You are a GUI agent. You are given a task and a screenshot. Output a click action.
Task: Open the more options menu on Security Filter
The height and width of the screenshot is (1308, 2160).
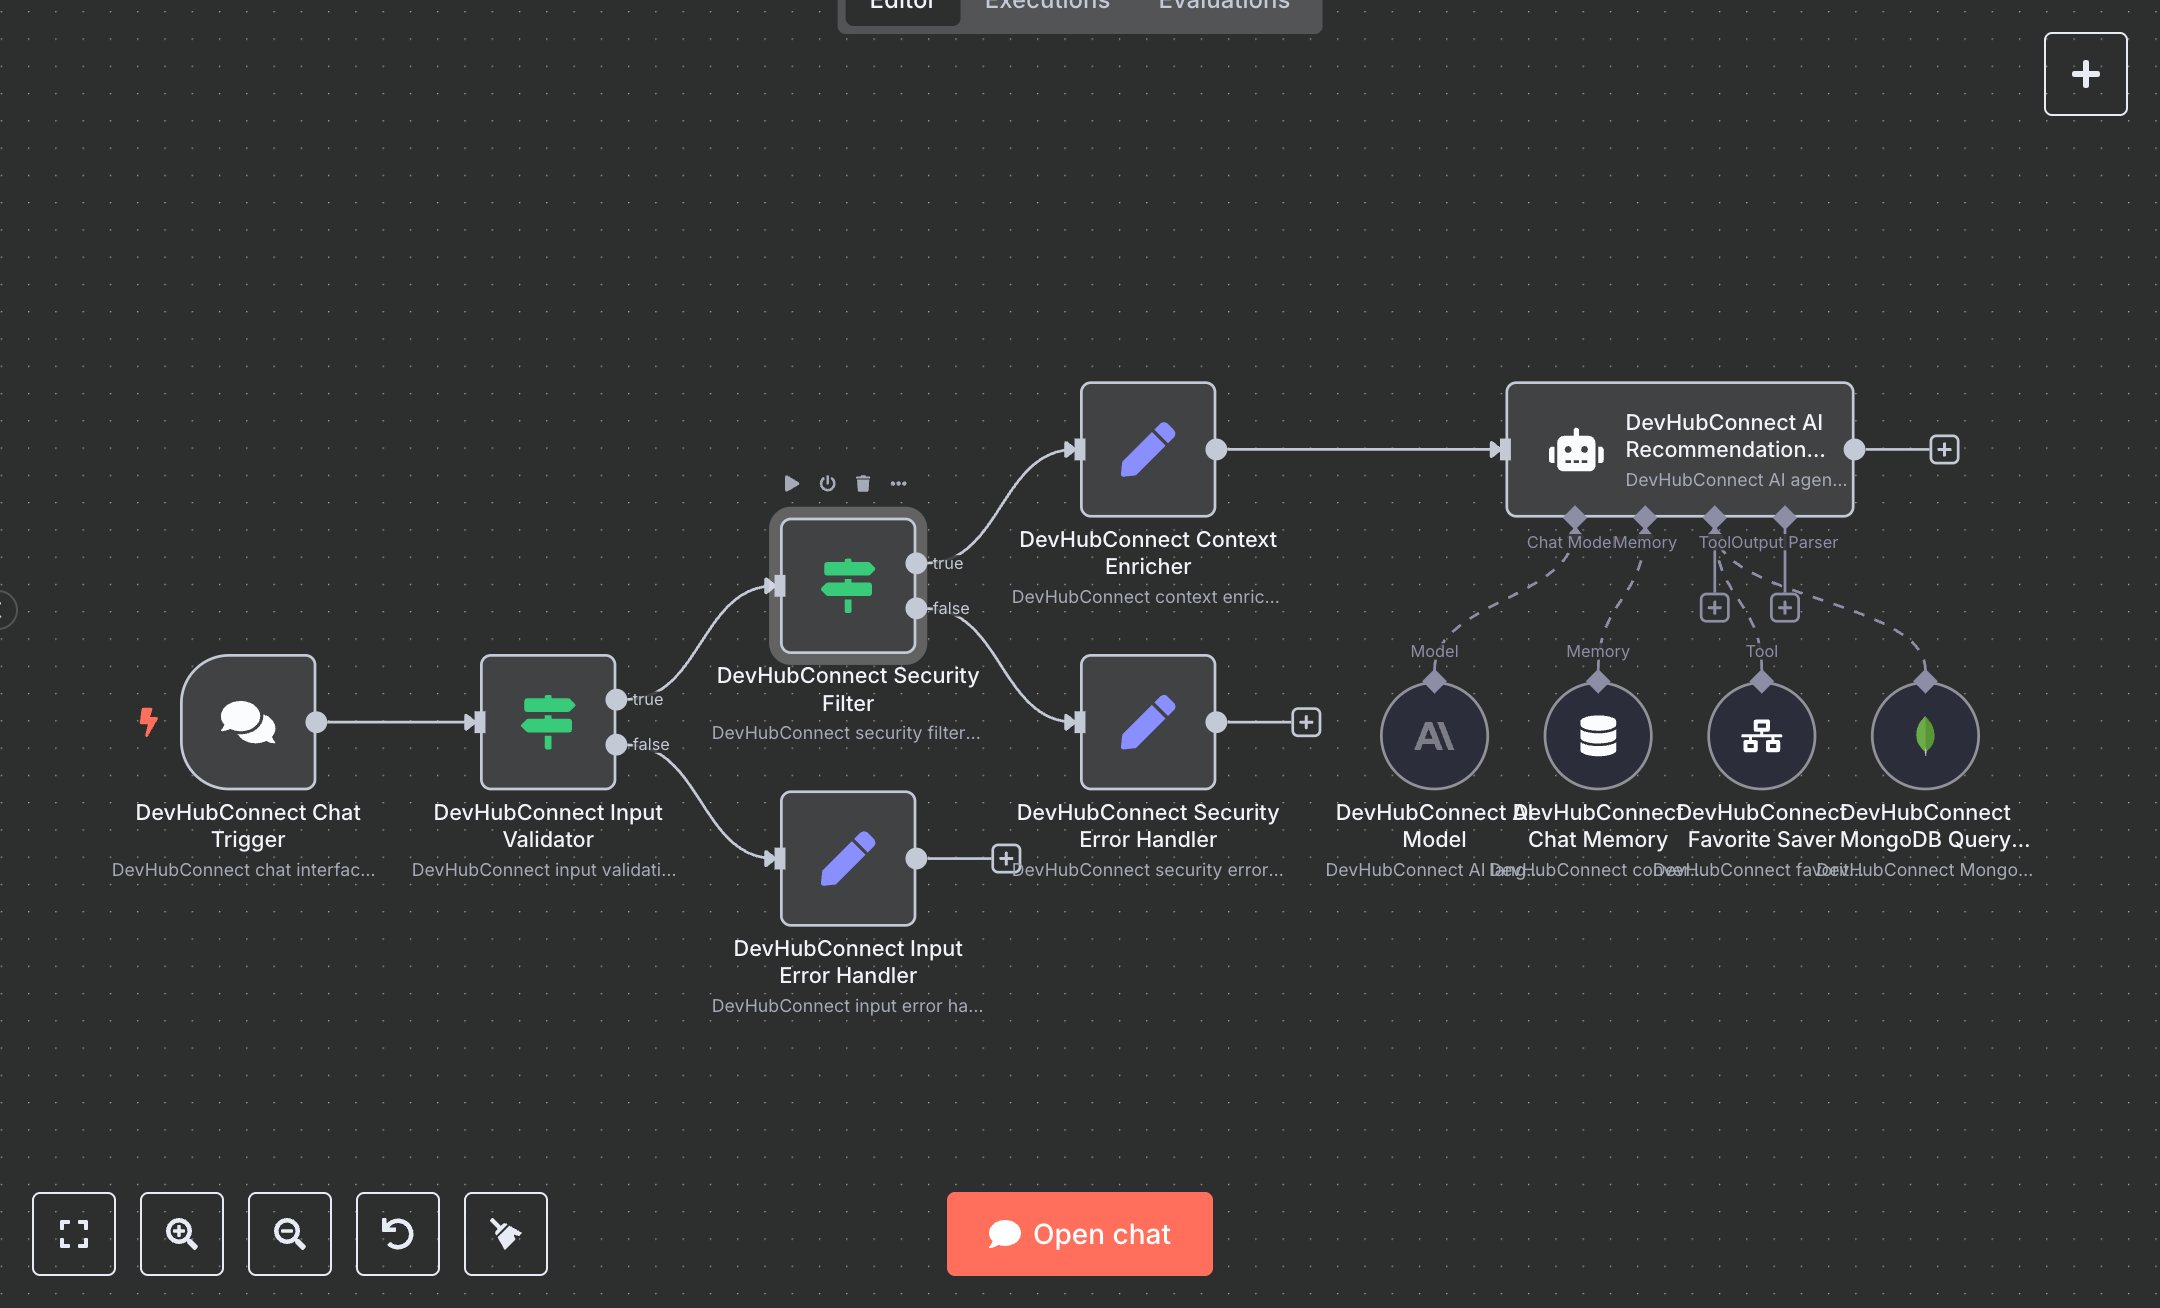pos(898,483)
